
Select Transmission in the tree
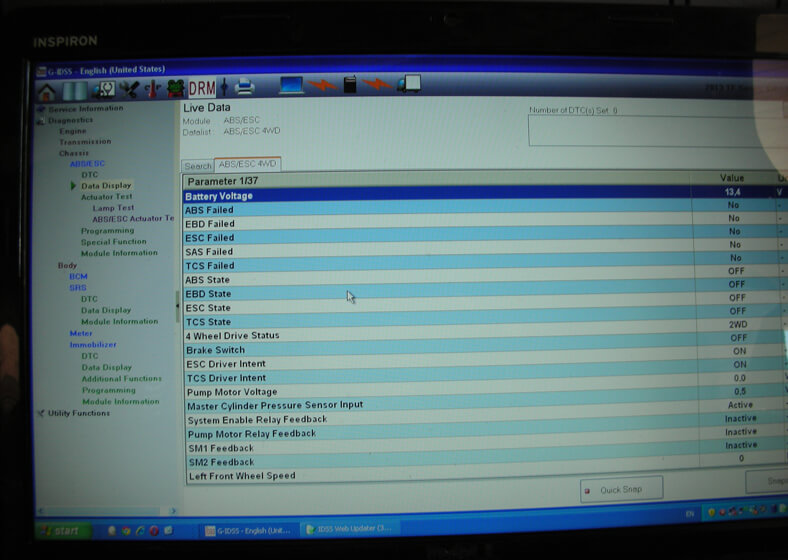[85, 142]
